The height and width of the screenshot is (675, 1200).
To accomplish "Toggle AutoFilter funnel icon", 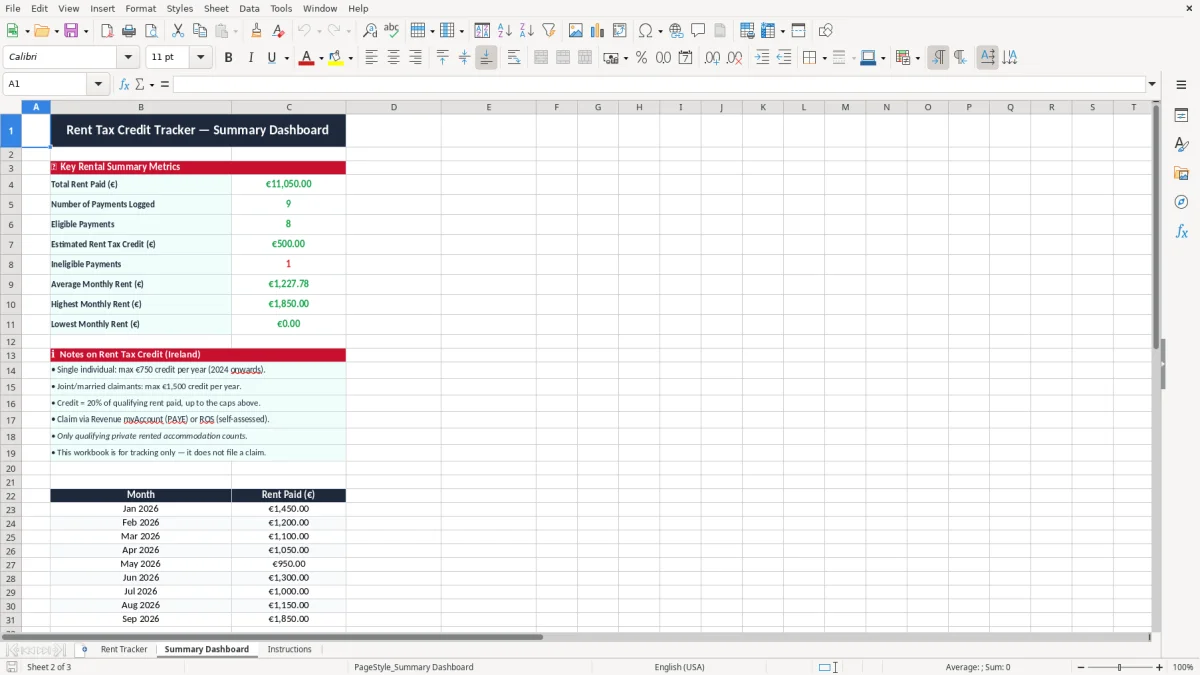I will pos(548,31).
